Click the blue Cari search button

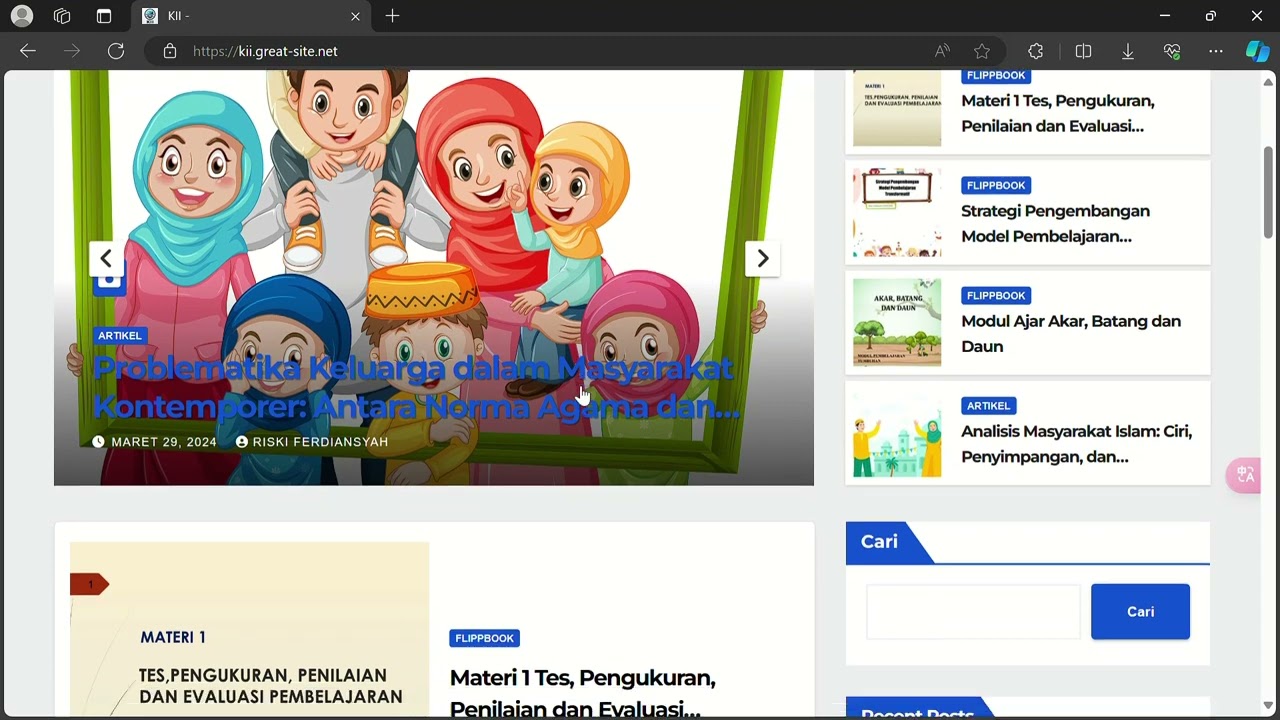1140,611
